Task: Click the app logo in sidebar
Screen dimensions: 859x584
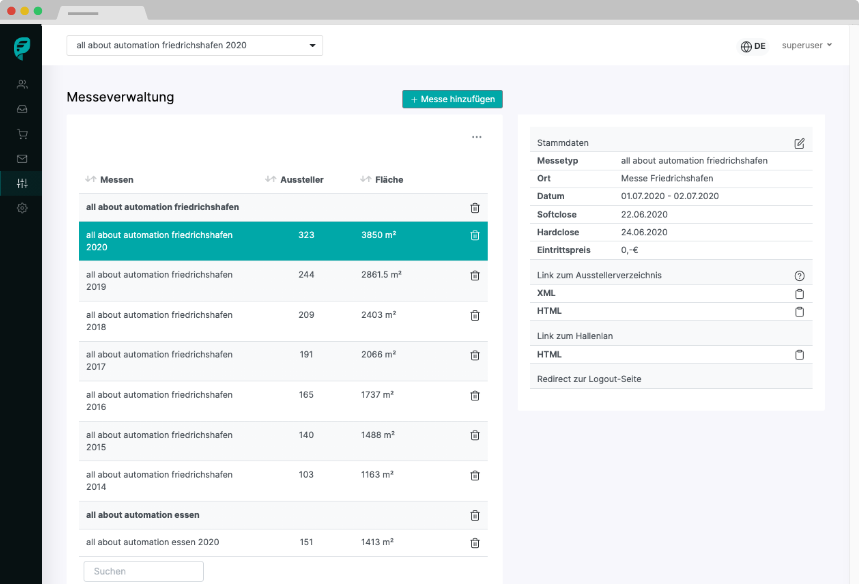Action: click(x=22, y=48)
